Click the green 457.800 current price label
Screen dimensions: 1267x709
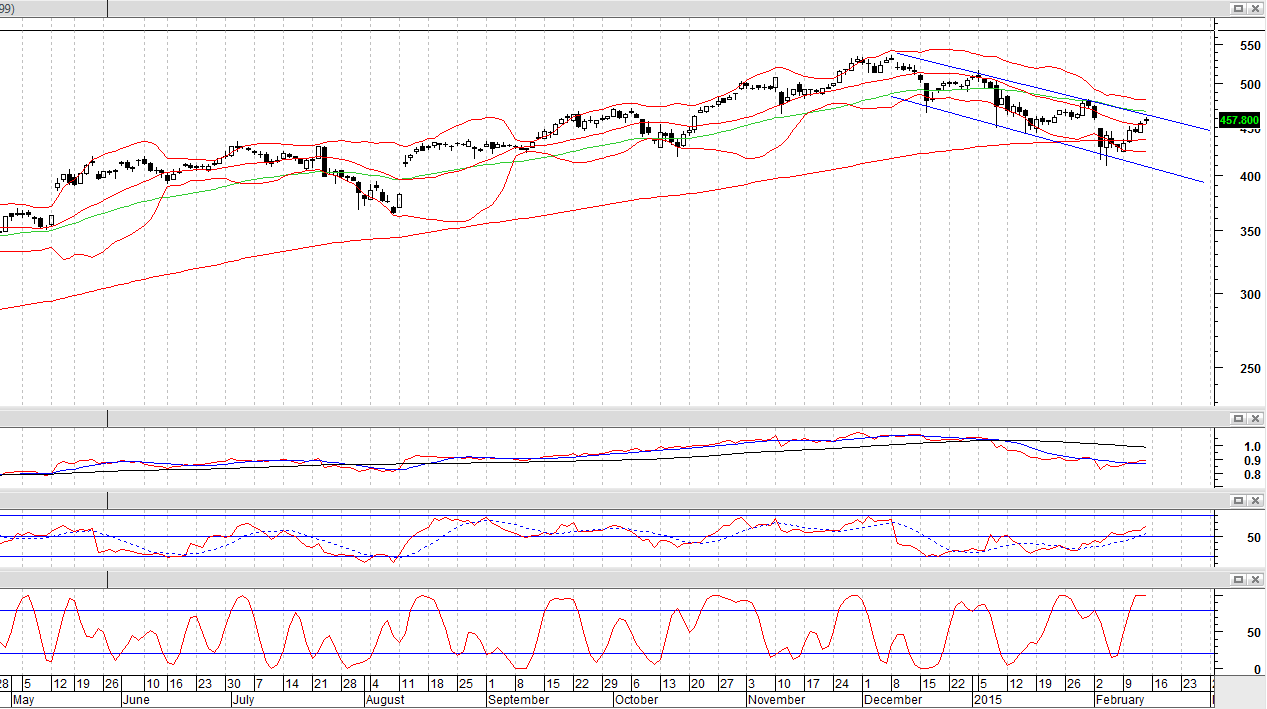tap(1240, 120)
